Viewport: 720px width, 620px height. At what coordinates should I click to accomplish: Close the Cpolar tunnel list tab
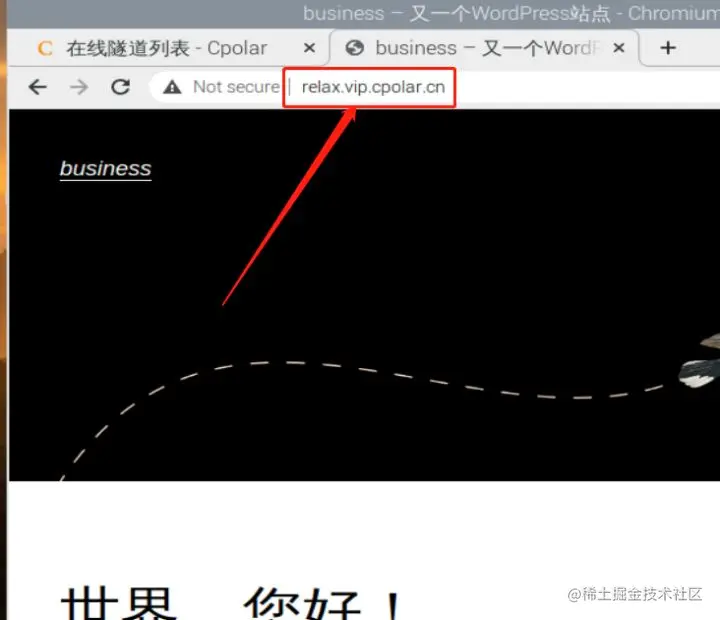coord(309,48)
